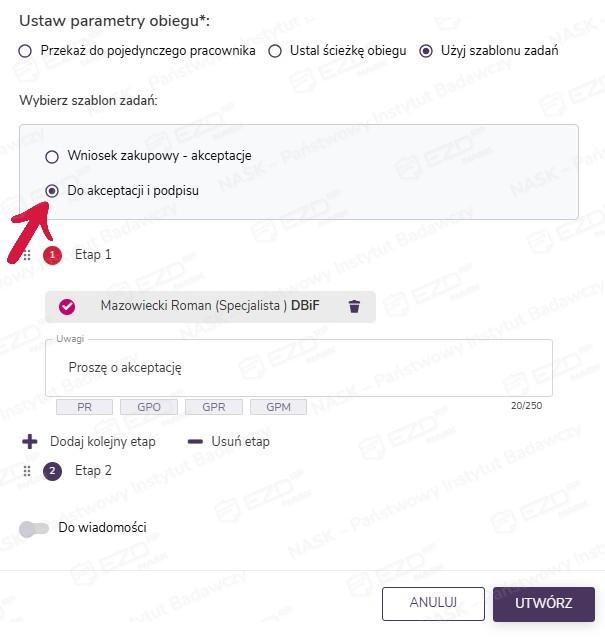Cancel with the ANULUJ button
605x639 pixels.
433,603
